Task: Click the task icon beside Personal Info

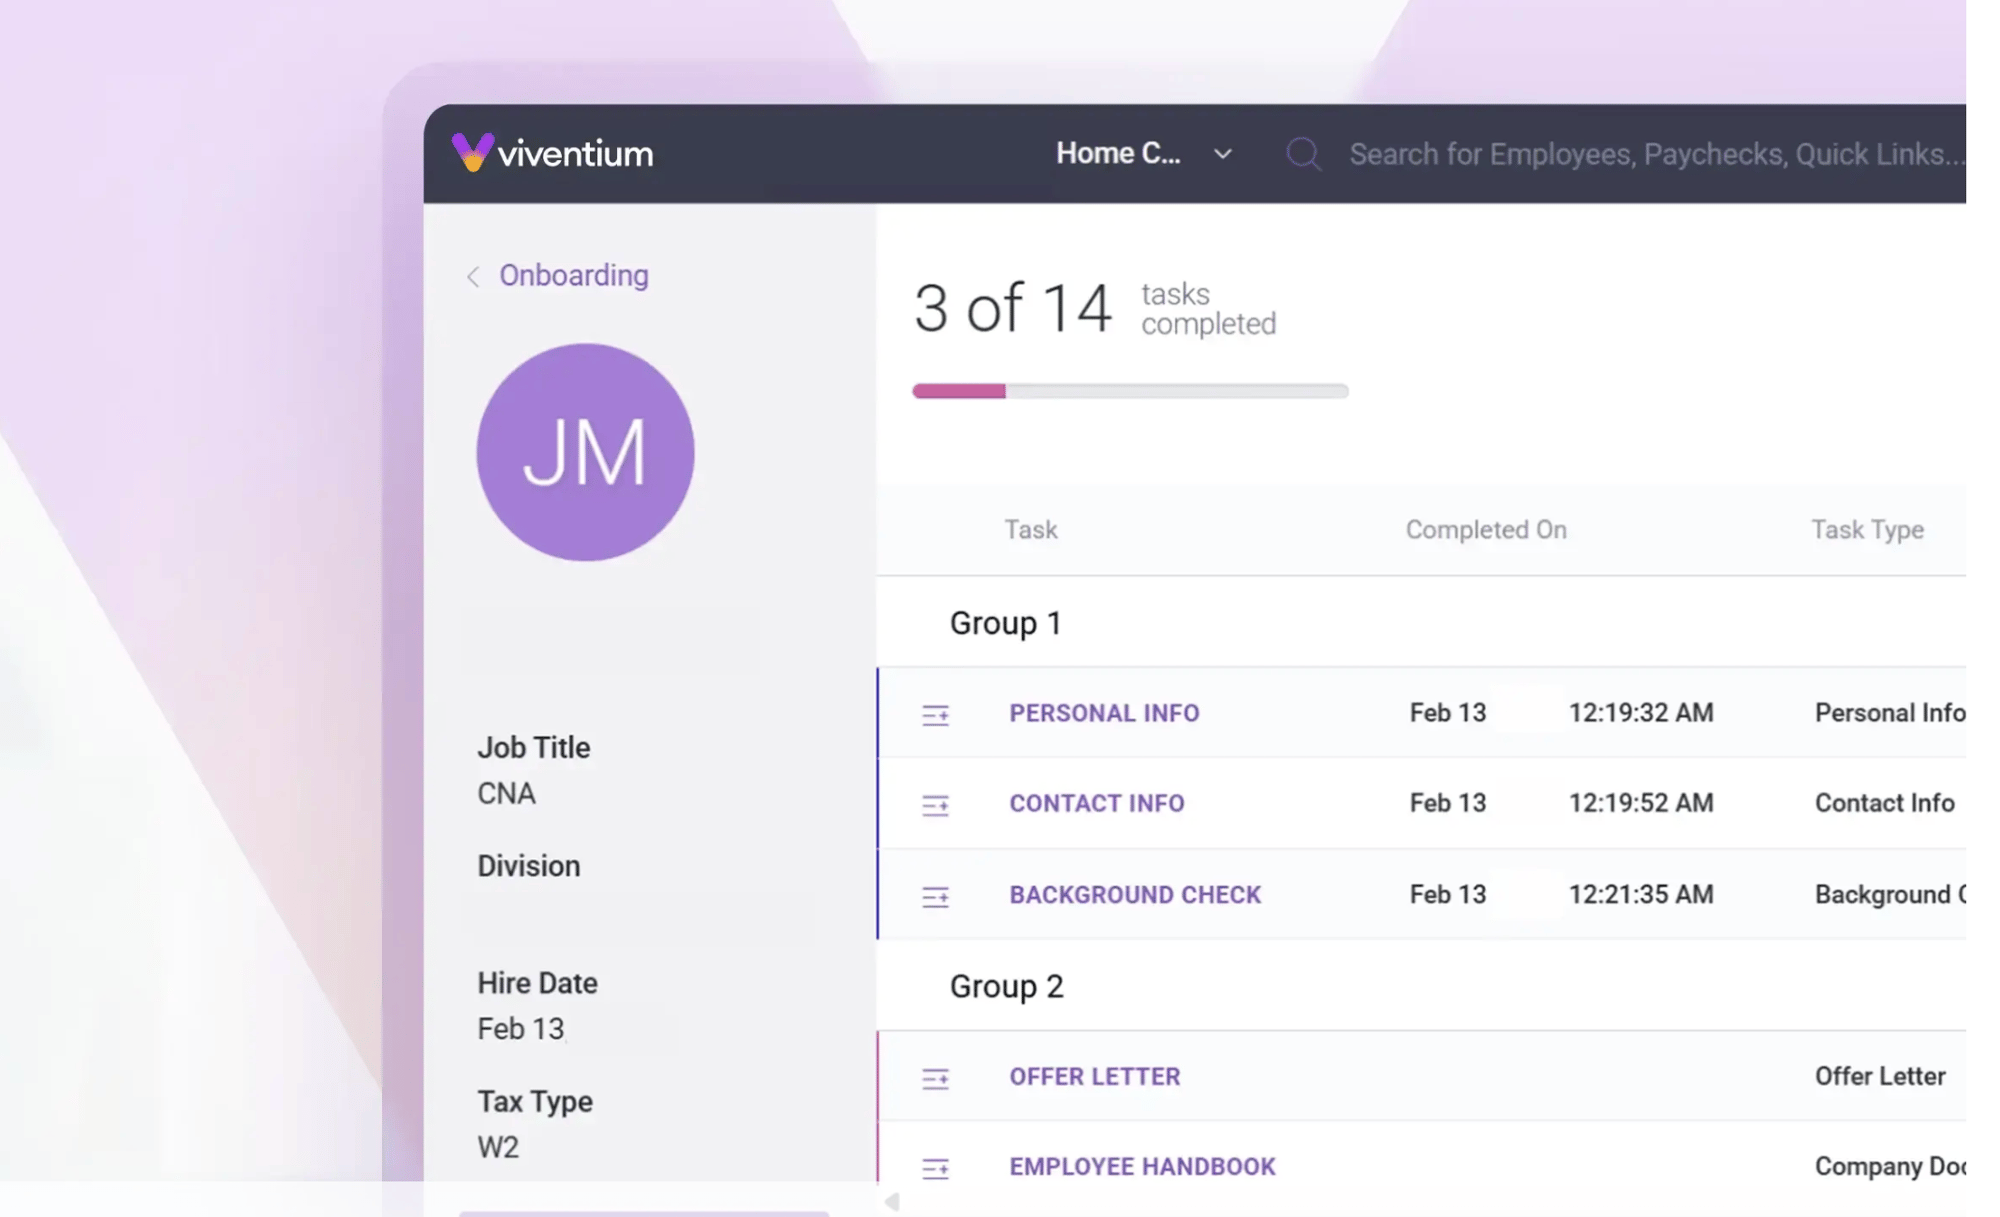Action: [x=936, y=713]
